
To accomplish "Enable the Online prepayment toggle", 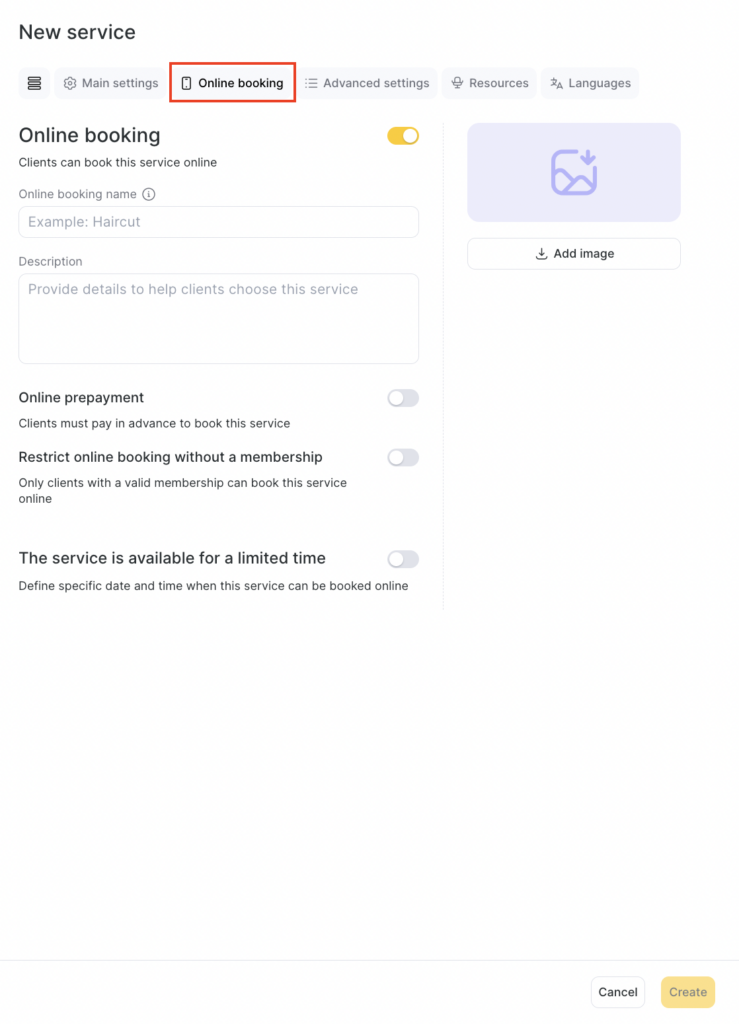I will [403, 398].
